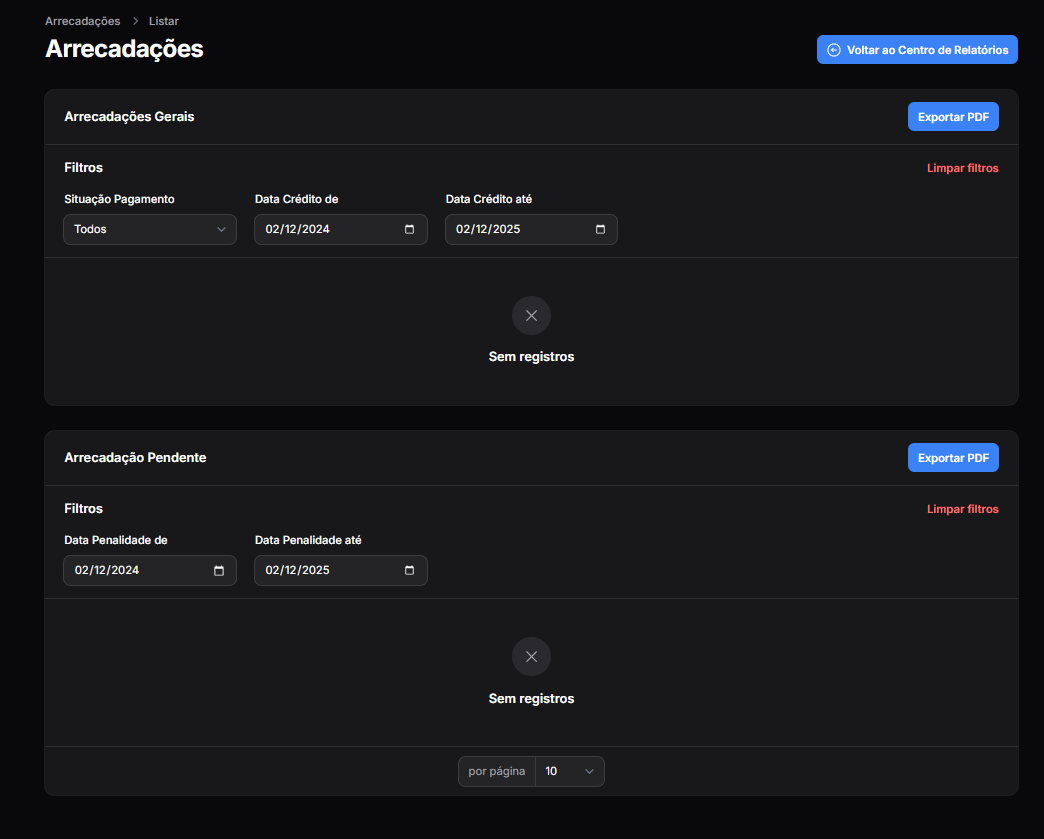Clear filters in Arrecadação Pendente section
1044x839 pixels.
(x=962, y=509)
